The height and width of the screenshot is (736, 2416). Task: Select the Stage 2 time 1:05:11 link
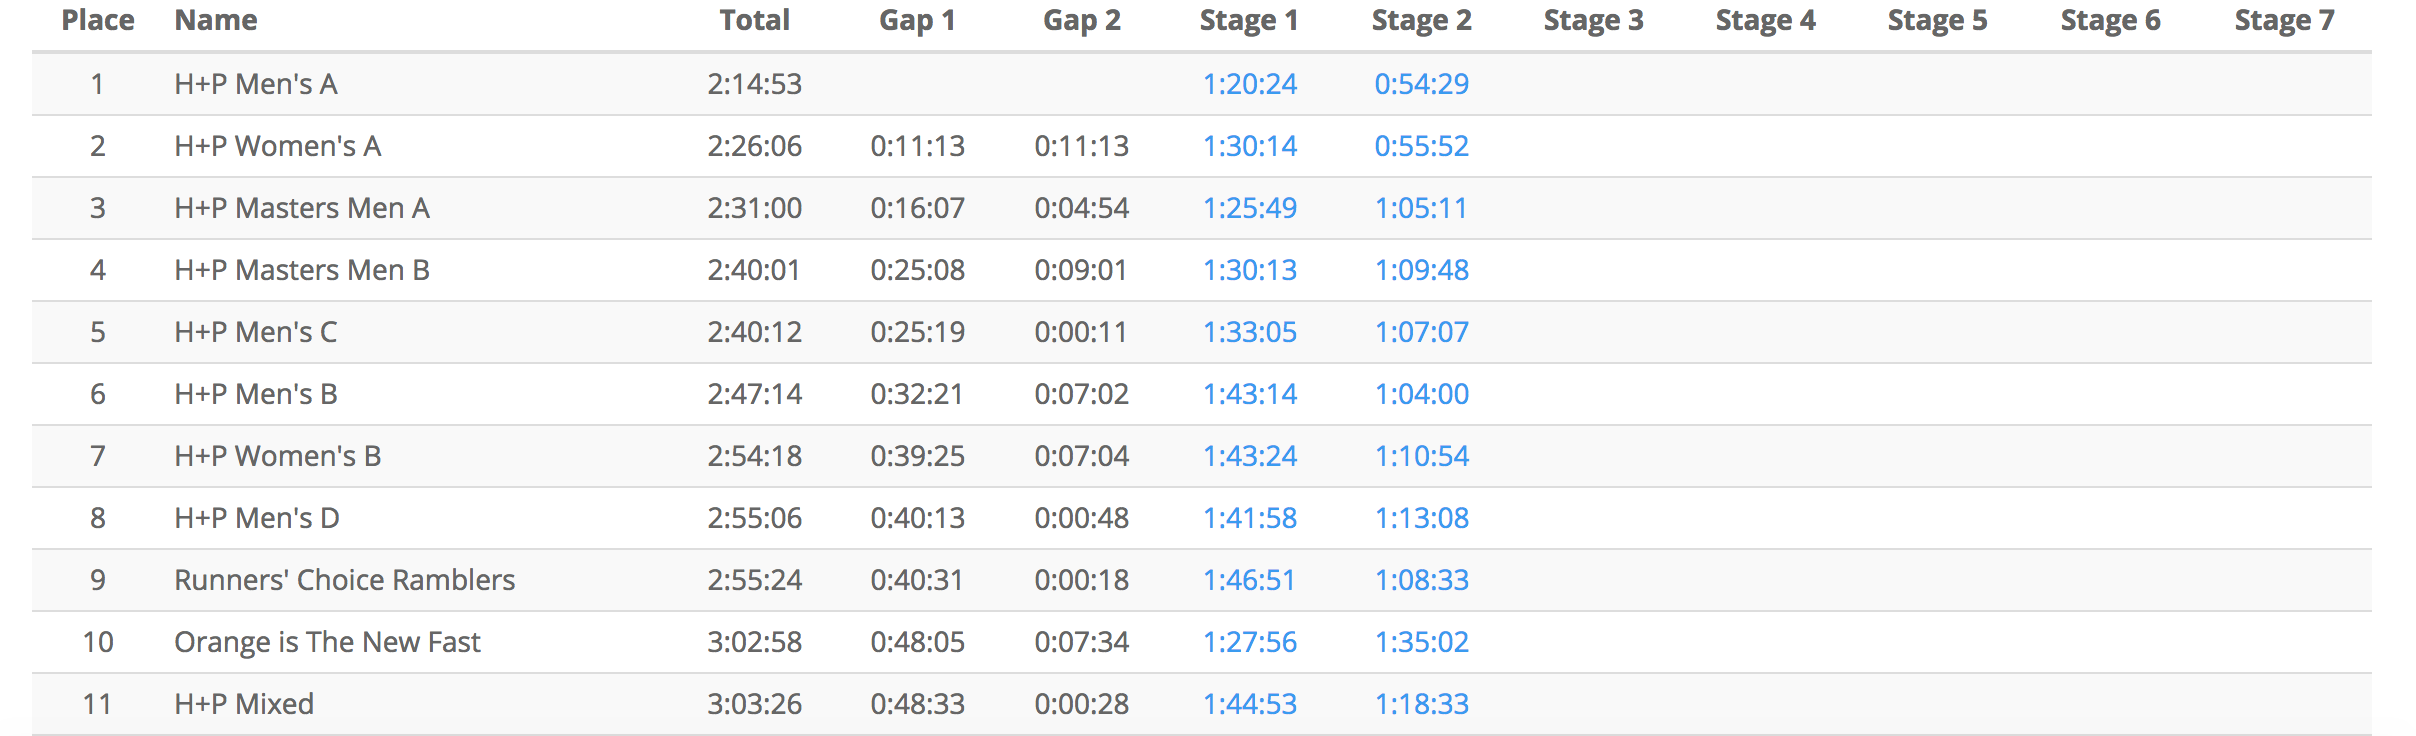[x=1421, y=208]
